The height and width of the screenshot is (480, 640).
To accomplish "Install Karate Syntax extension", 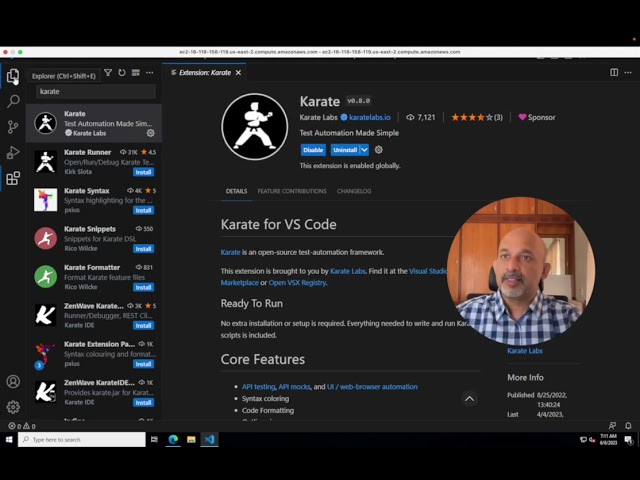I will 143,211.
